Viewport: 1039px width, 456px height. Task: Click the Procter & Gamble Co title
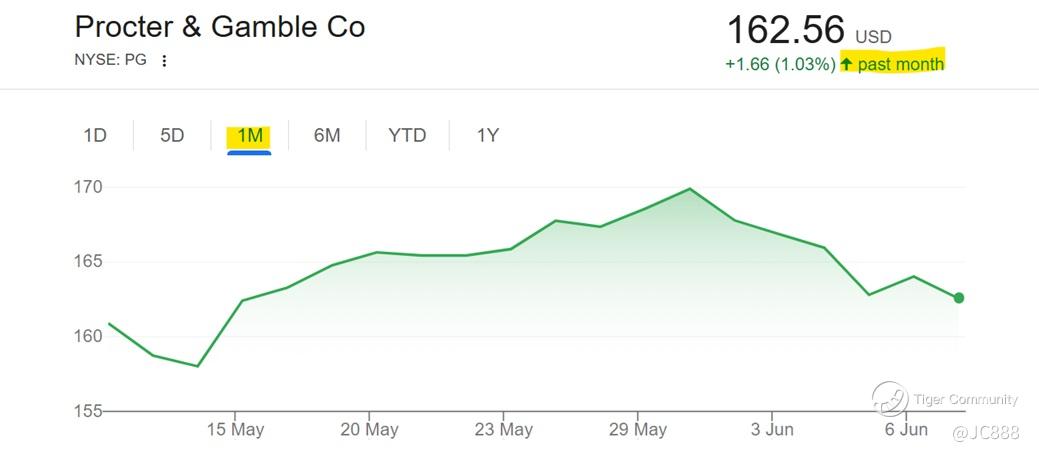click(x=220, y=27)
